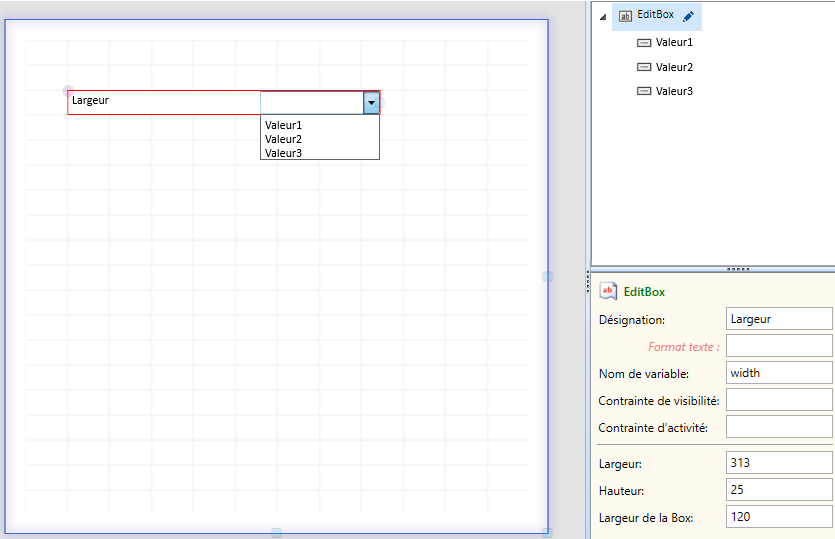
Task: Select the EditBox tree node
Action: 657,16
